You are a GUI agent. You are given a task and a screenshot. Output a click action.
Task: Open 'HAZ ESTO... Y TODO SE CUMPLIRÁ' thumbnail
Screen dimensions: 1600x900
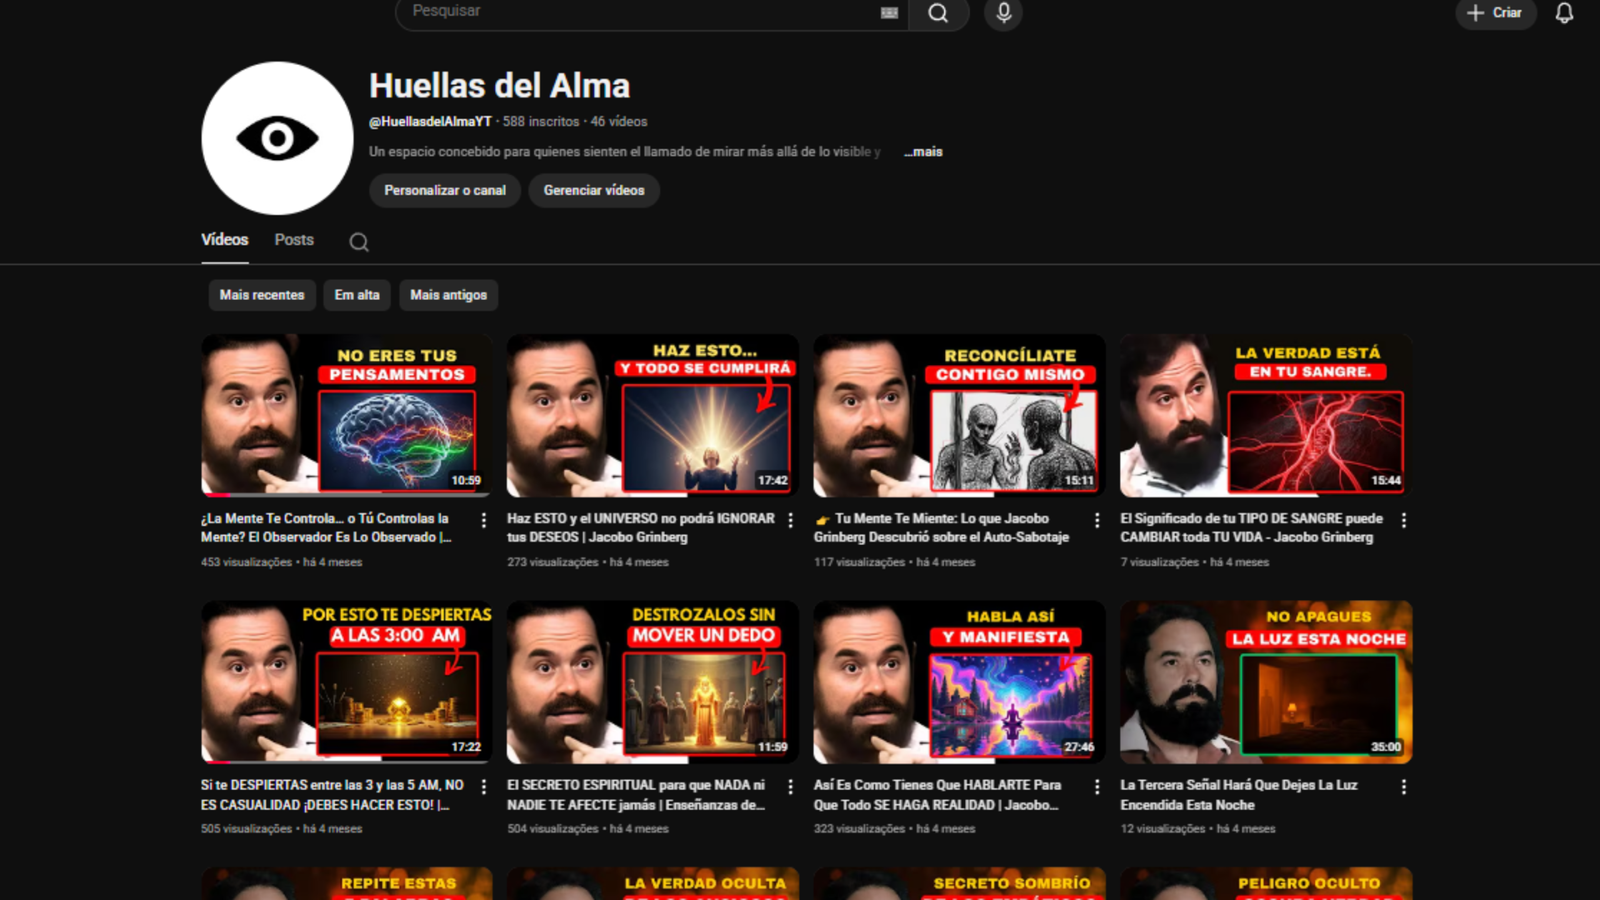(x=653, y=416)
